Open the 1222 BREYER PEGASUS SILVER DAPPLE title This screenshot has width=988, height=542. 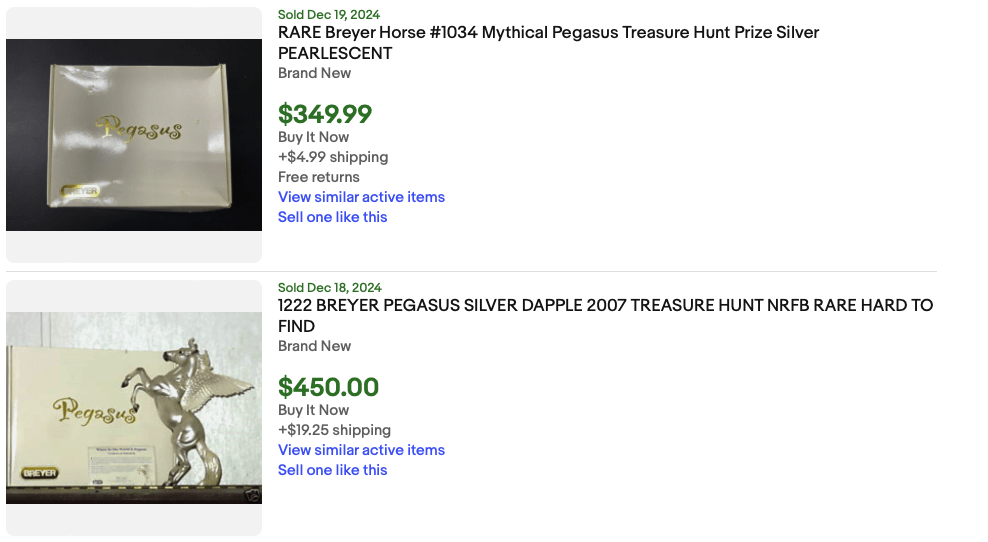coord(605,306)
